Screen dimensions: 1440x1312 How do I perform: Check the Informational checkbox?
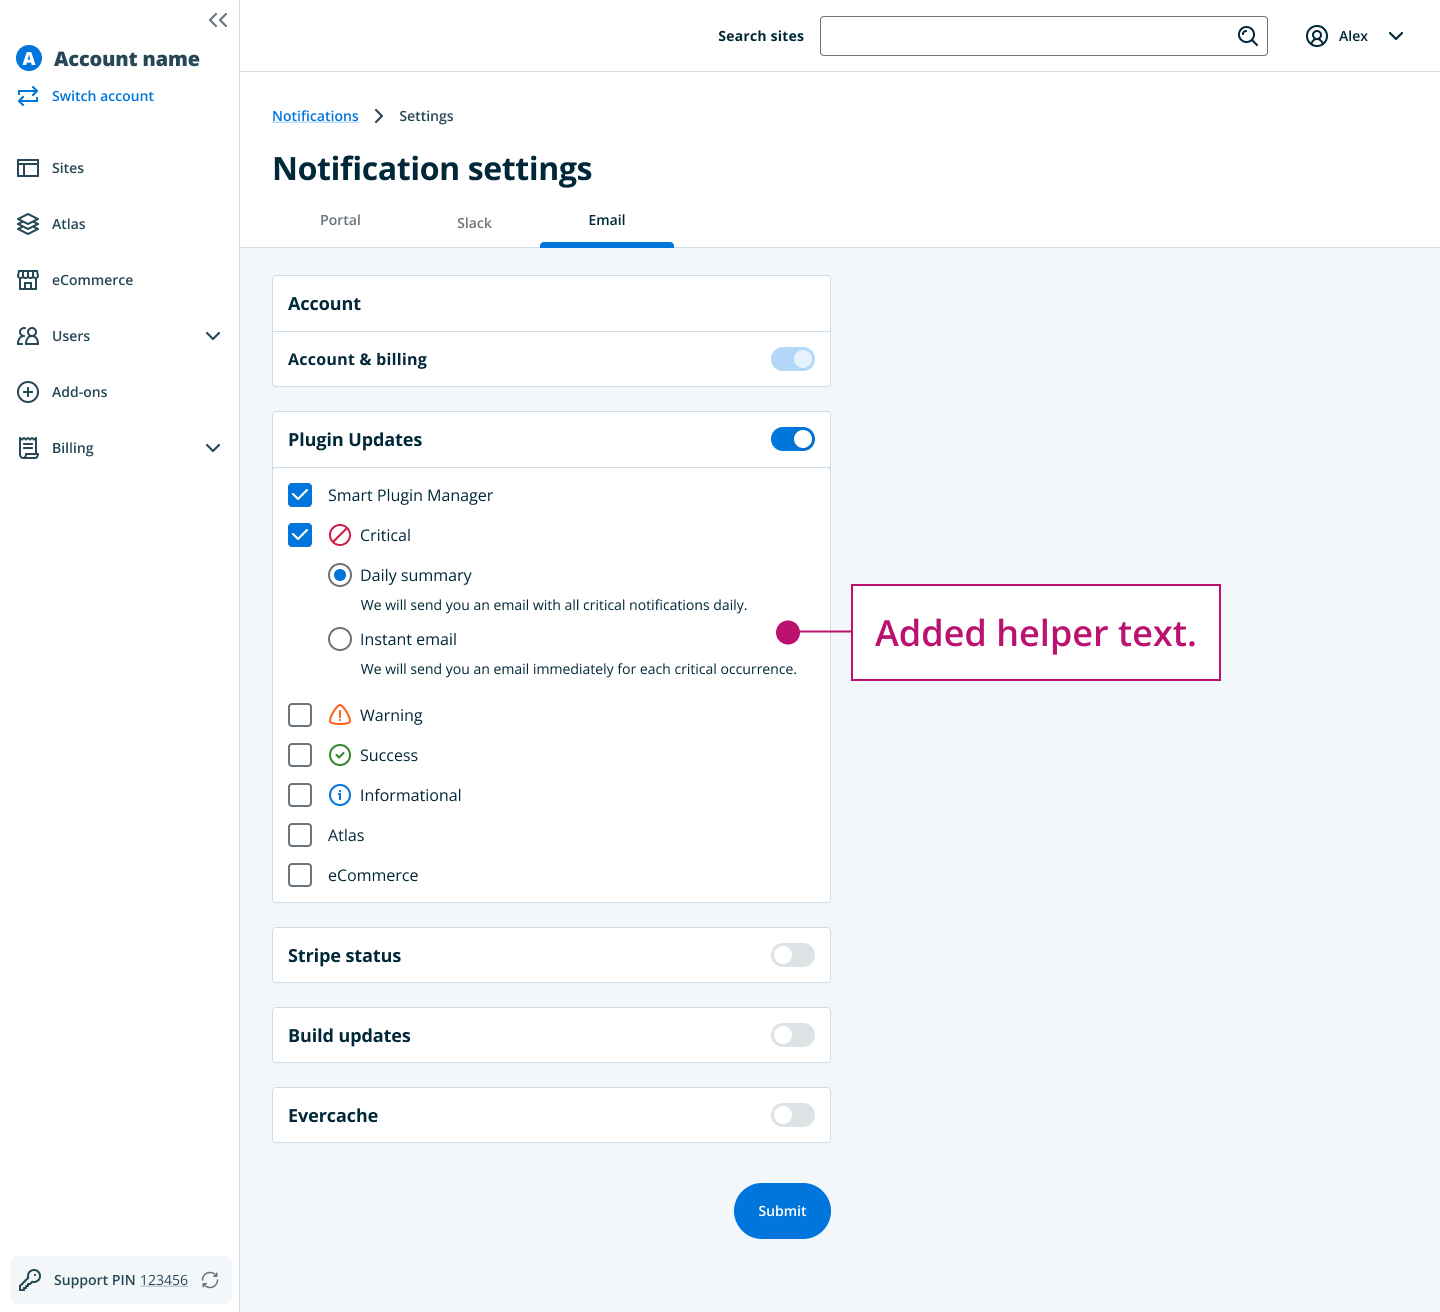pyautogui.click(x=300, y=795)
